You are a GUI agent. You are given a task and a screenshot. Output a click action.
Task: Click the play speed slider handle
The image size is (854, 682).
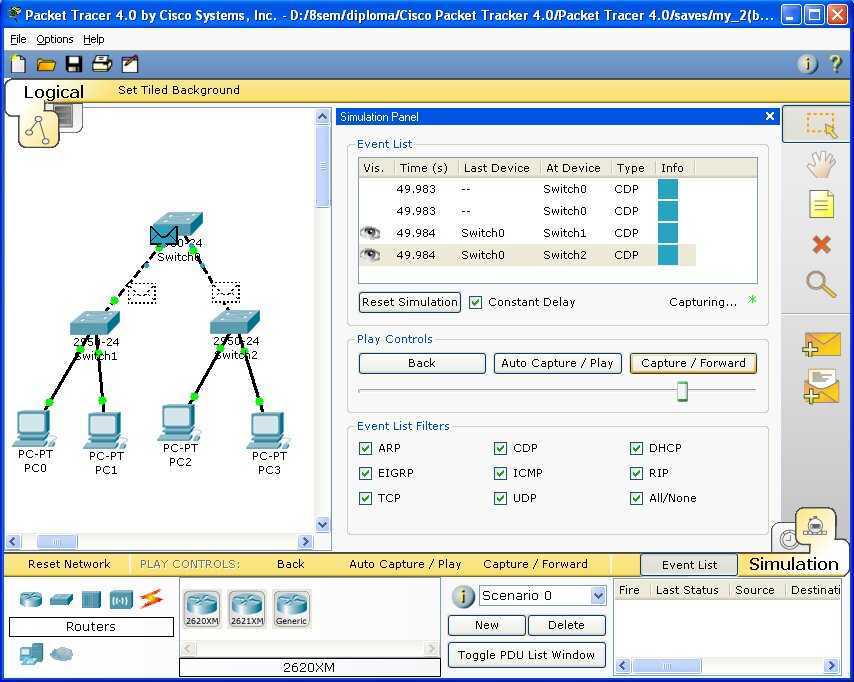click(x=682, y=391)
